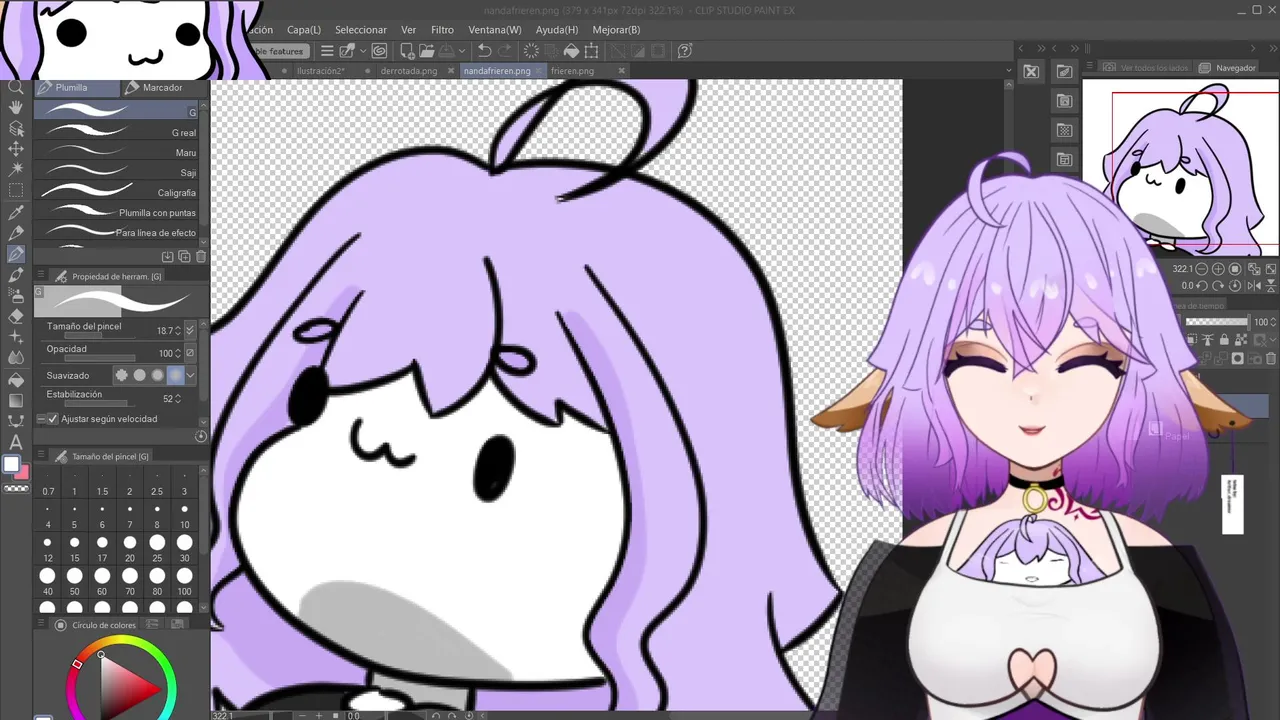Viewport: 1280px width, 720px height.
Task: Open the Tool property panel menu icon
Action: (41, 276)
